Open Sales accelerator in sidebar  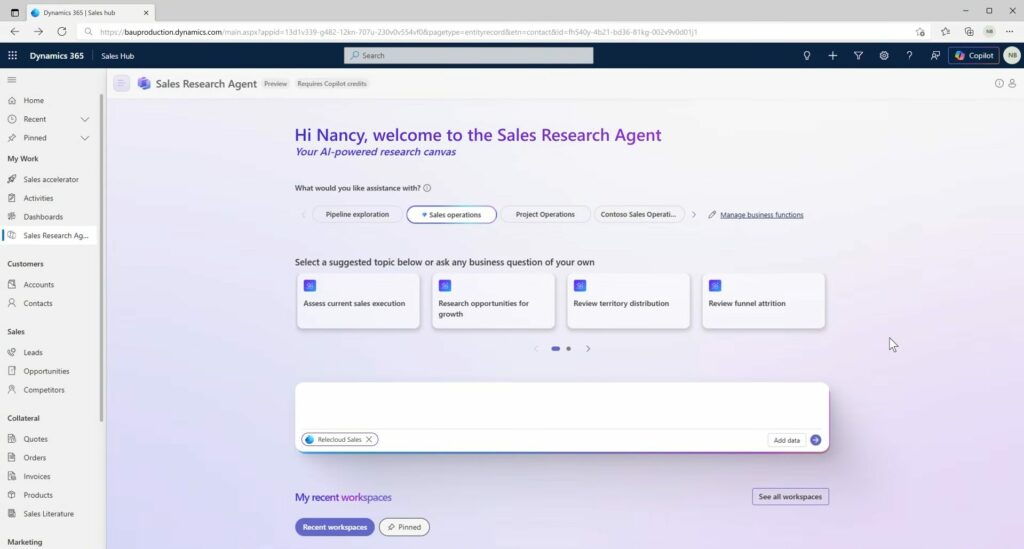pyautogui.click(x=50, y=180)
